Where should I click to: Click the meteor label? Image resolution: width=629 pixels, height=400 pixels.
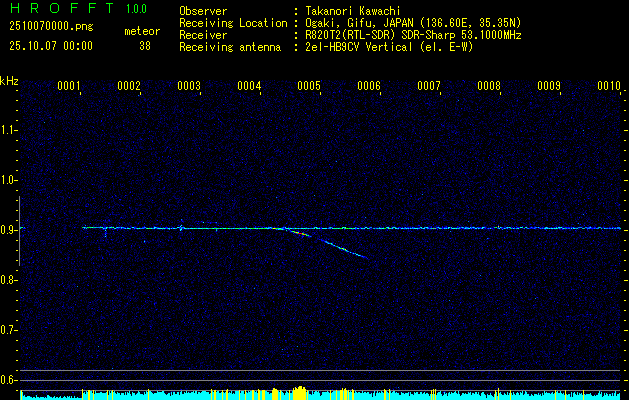(x=142, y=31)
